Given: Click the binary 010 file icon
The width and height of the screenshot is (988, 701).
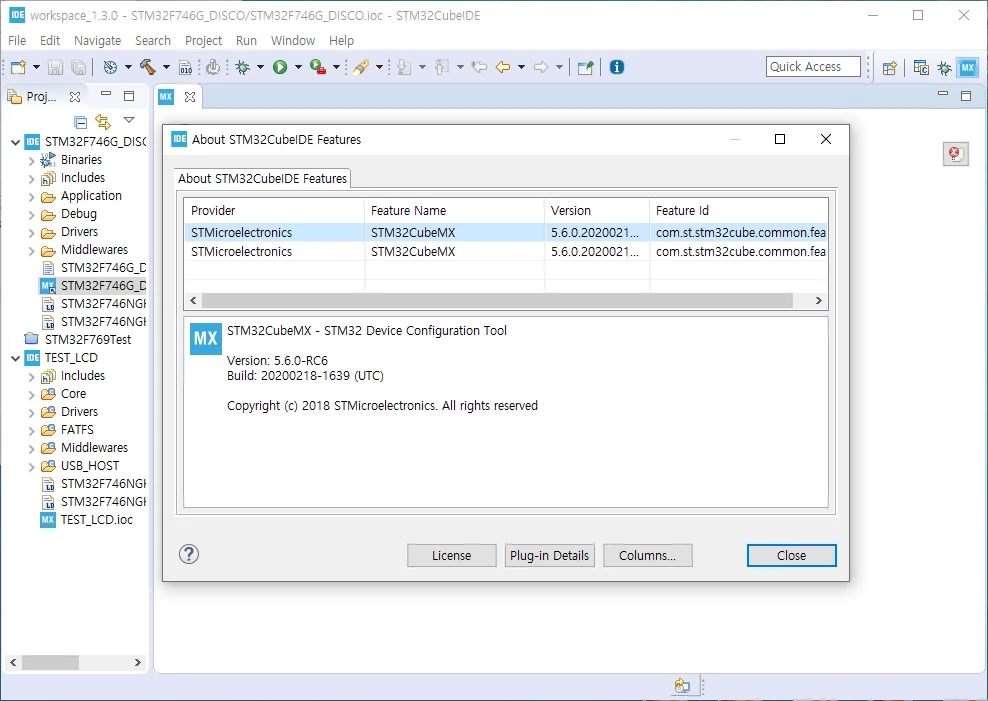Looking at the screenshot, I should tap(185, 67).
